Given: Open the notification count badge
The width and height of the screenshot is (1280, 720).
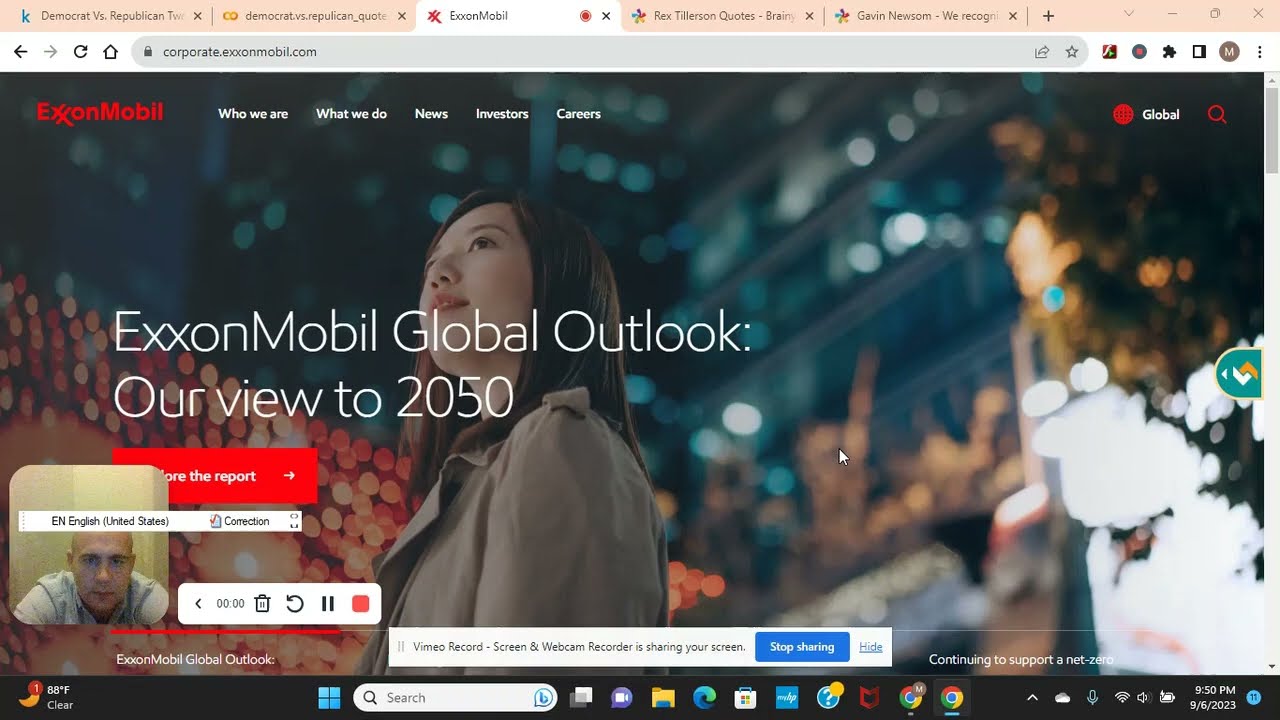Looking at the screenshot, I should click(x=1254, y=697).
